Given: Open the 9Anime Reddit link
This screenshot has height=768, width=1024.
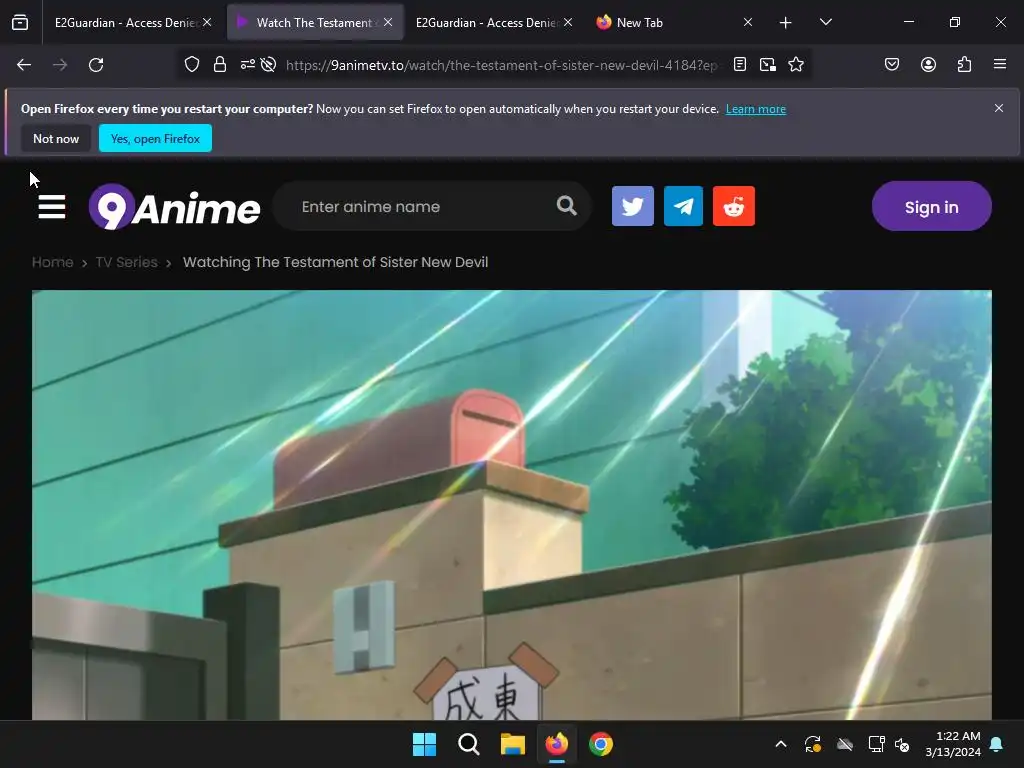Looking at the screenshot, I should [x=734, y=206].
